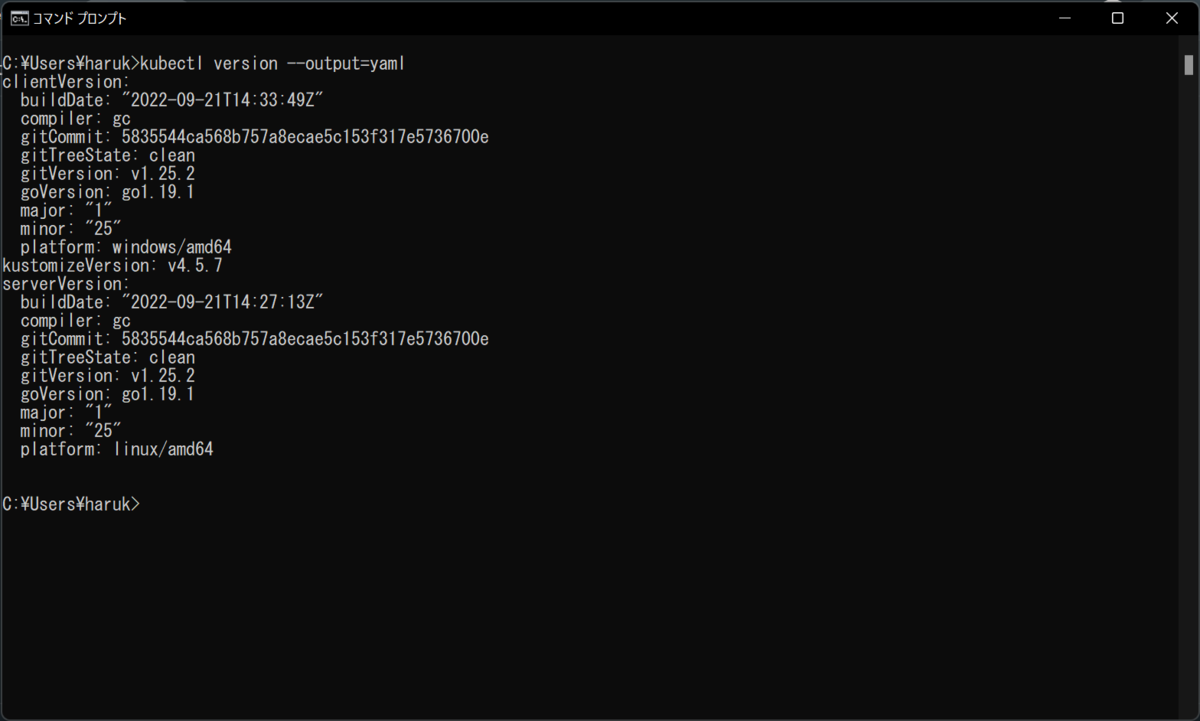
Task: Click the windows/amd64 platform line
Action: [x=126, y=247]
